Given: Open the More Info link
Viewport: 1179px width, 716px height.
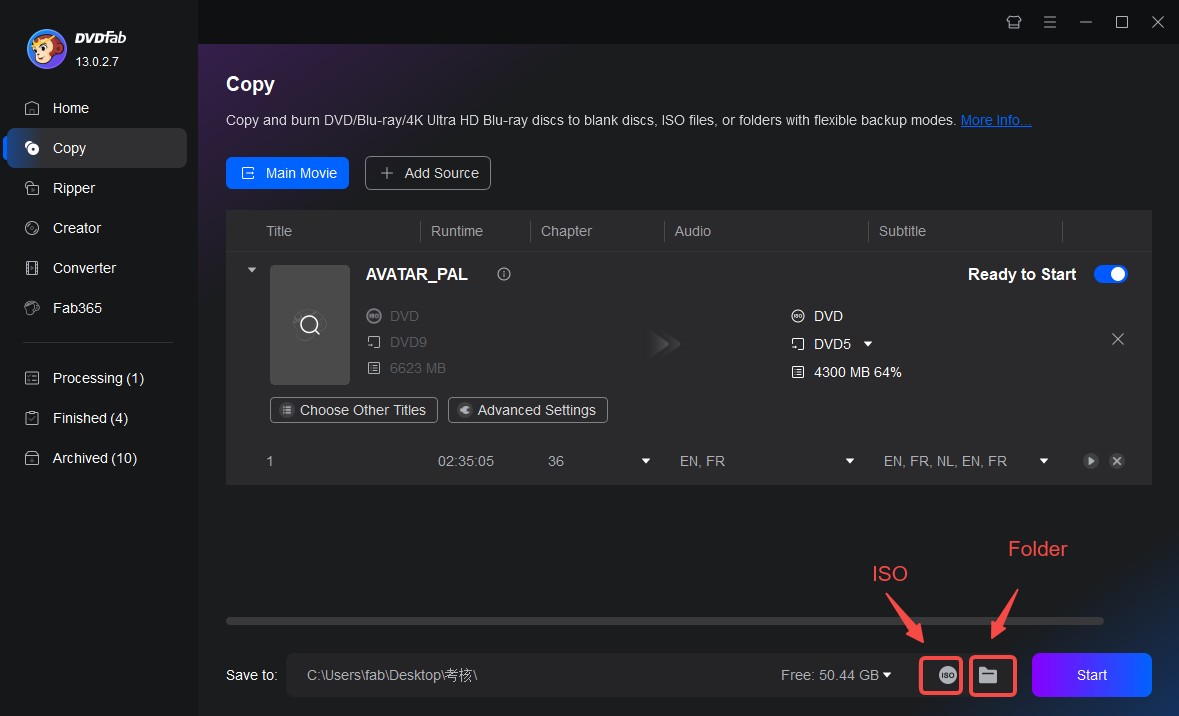Looking at the screenshot, I should [x=995, y=120].
